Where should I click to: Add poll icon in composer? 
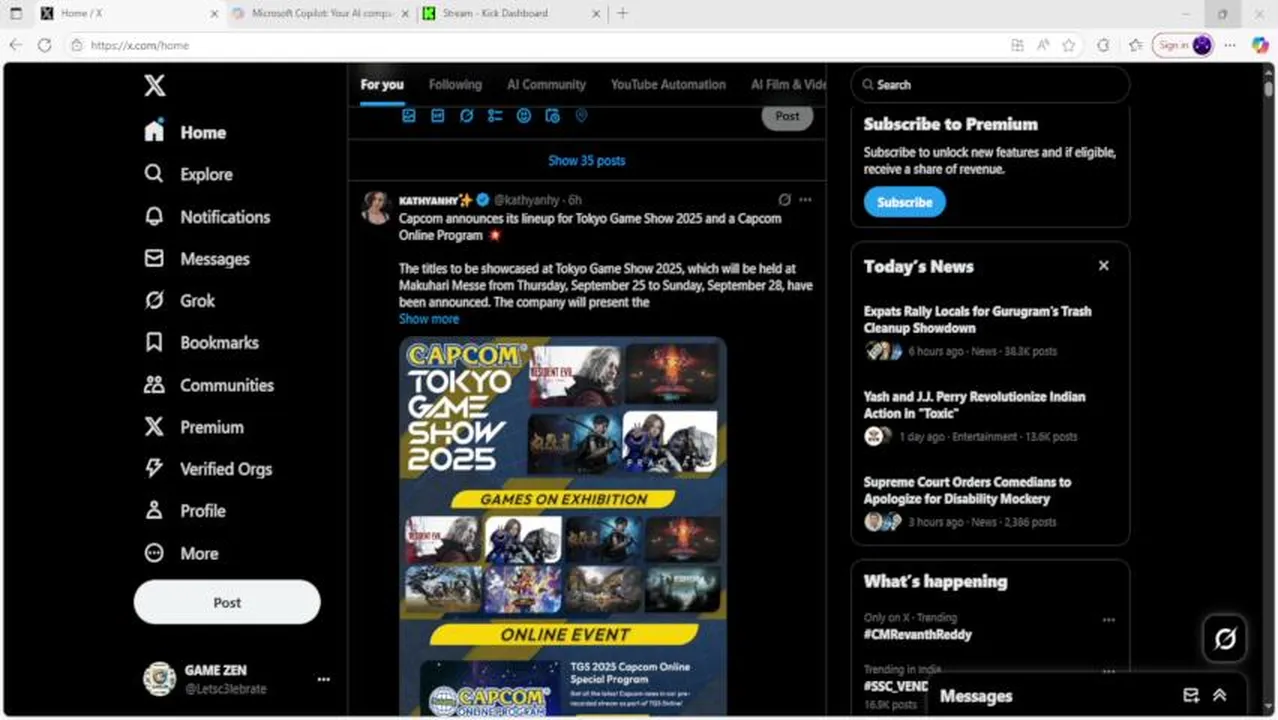[x=495, y=116]
